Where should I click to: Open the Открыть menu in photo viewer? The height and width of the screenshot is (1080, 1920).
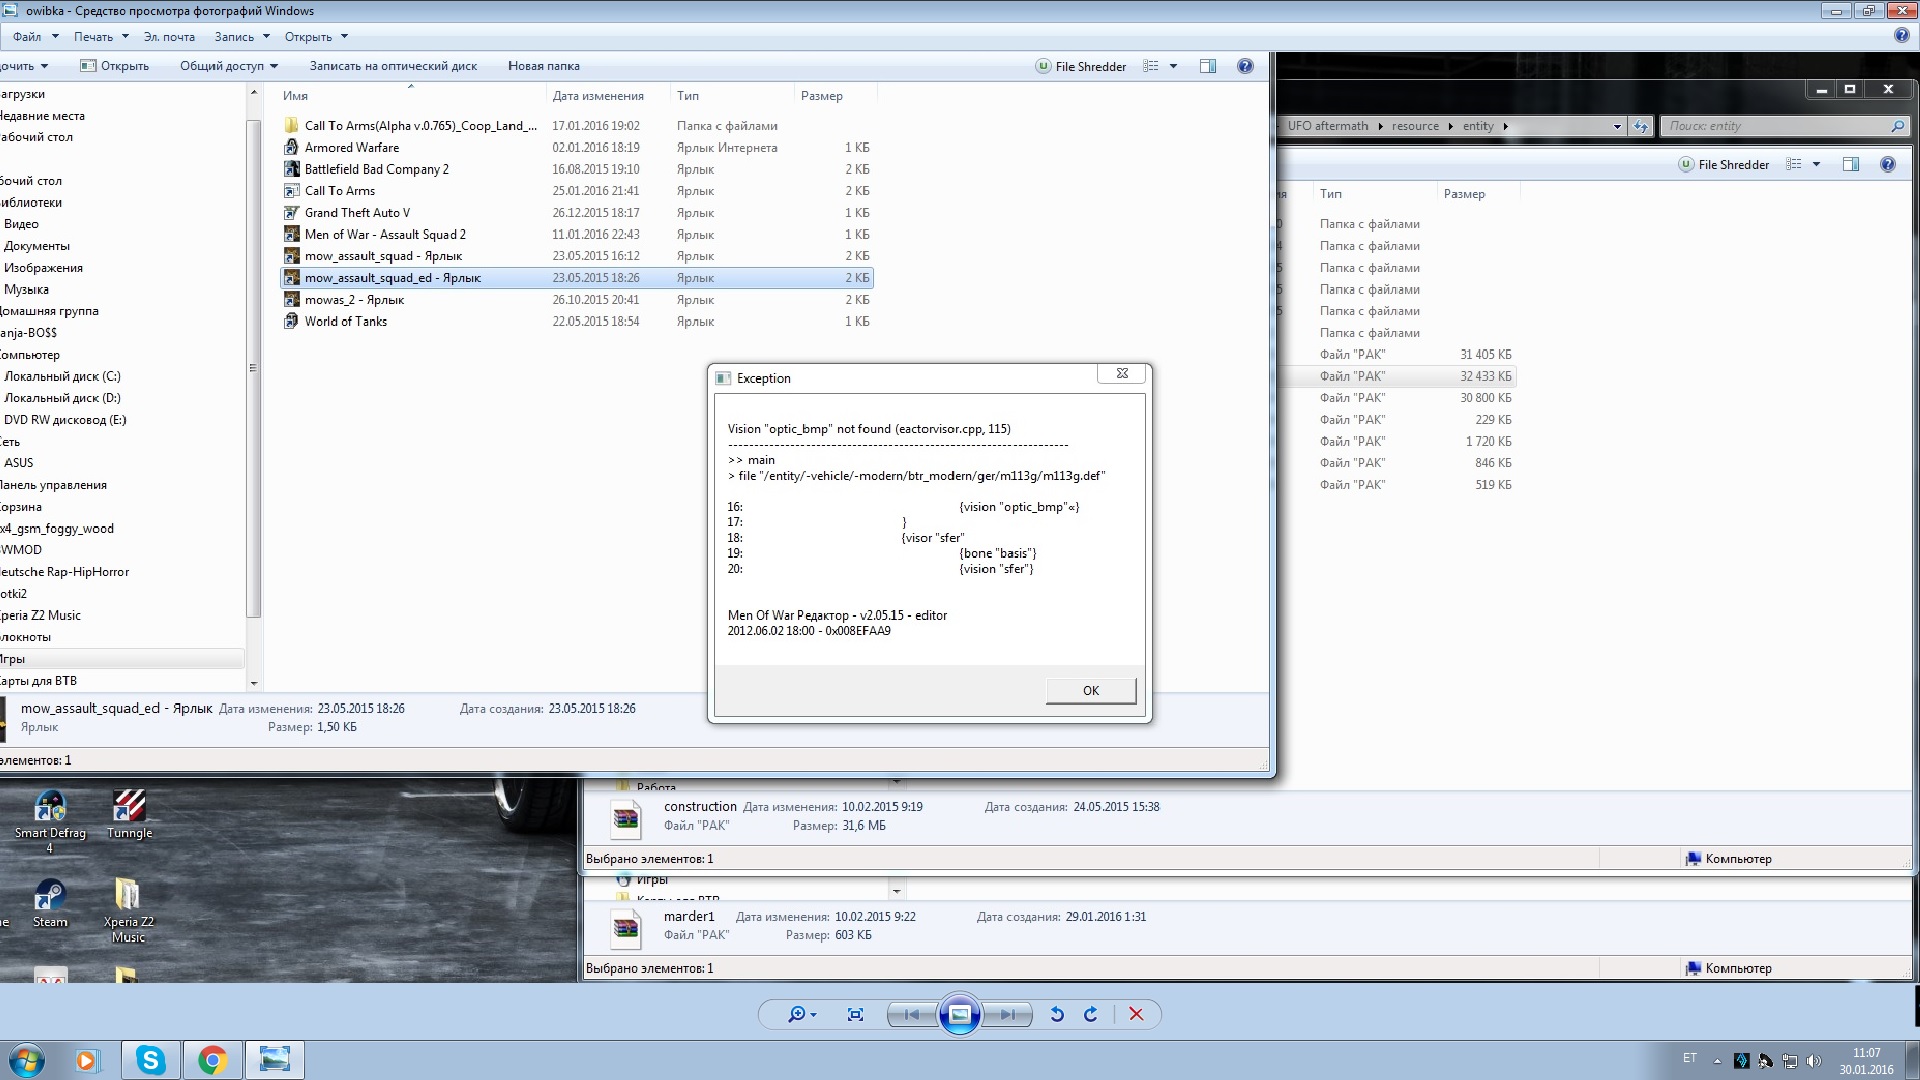tap(316, 37)
